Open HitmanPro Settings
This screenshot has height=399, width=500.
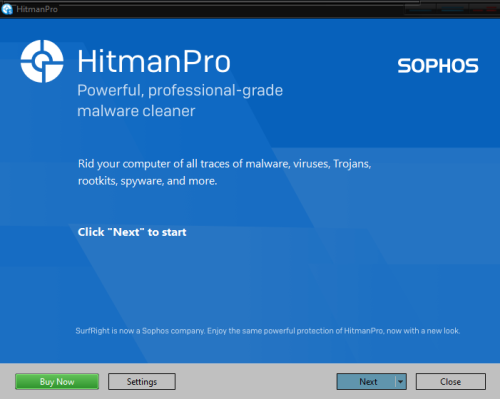coord(142,382)
